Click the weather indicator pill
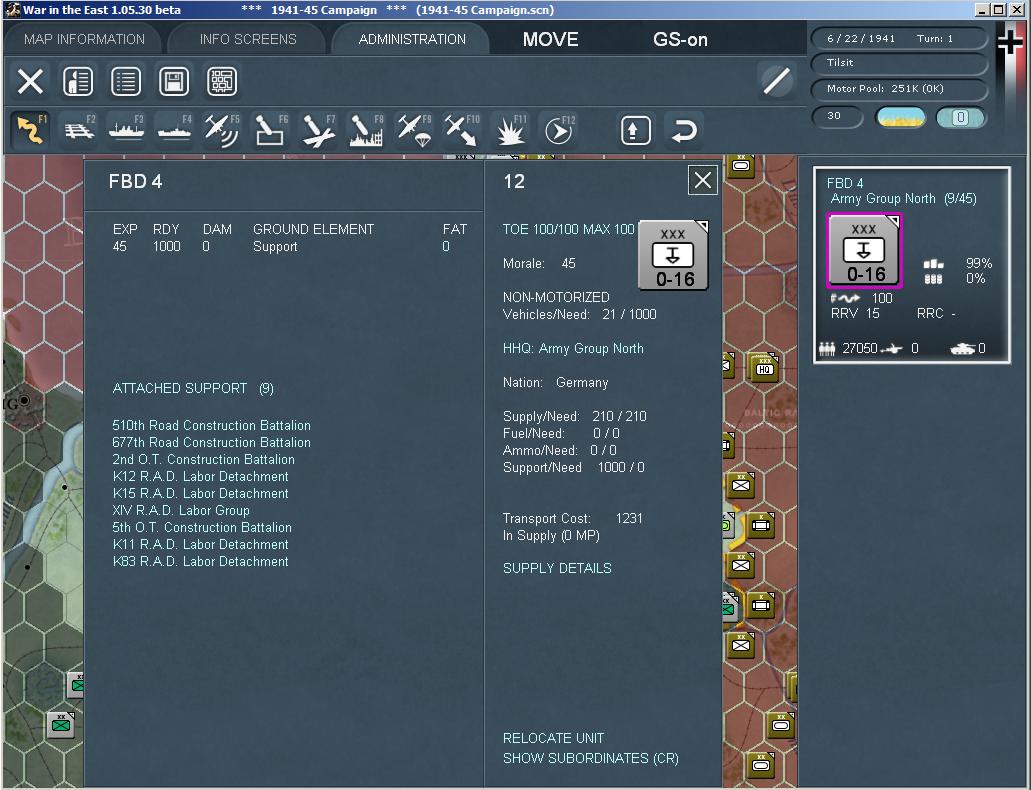 (x=900, y=118)
